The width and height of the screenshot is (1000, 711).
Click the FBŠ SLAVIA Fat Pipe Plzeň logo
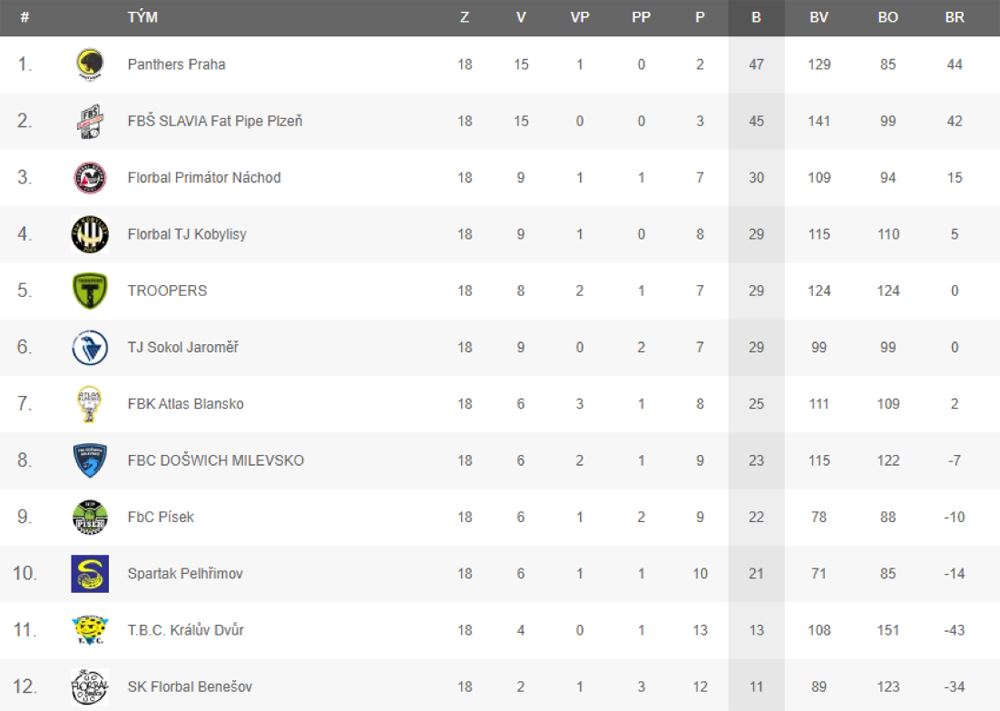[x=90, y=121]
